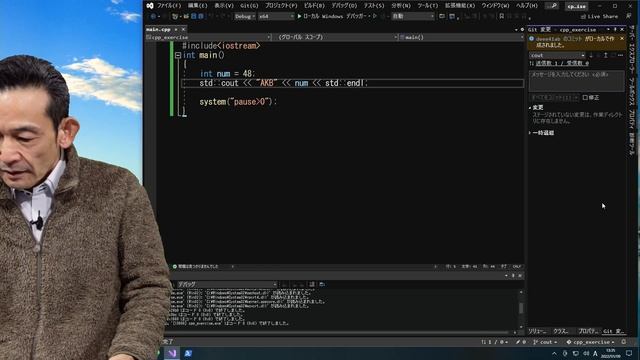
Task: Open the 自動 dropdown in toolbar
Action: click(x=413, y=16)
